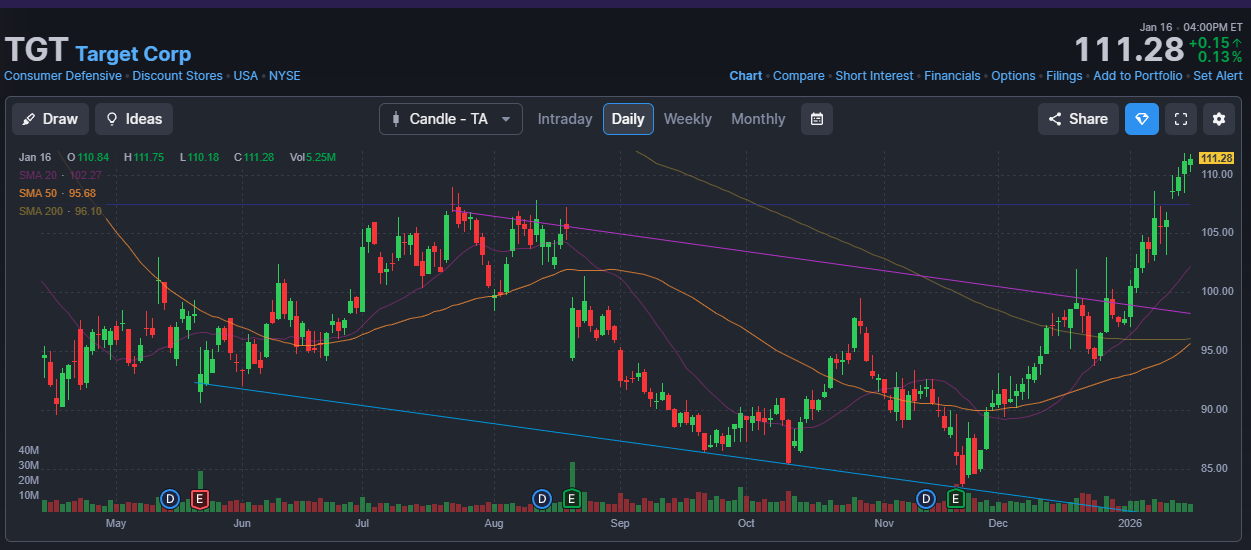Click the Share button
1251x550 pixels.
coord(1078,119)
